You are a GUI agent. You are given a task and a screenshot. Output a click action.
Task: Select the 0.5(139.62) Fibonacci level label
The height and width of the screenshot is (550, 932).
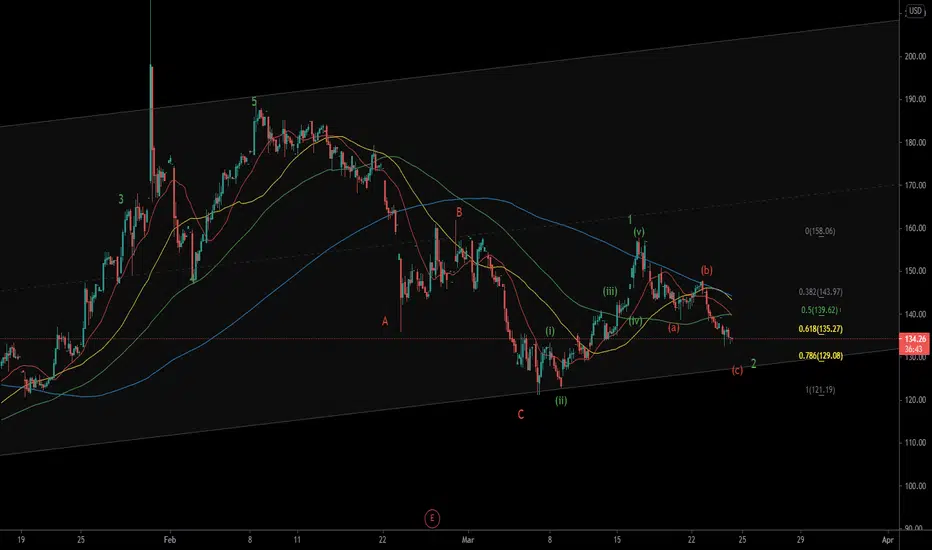tap(820, 310)
